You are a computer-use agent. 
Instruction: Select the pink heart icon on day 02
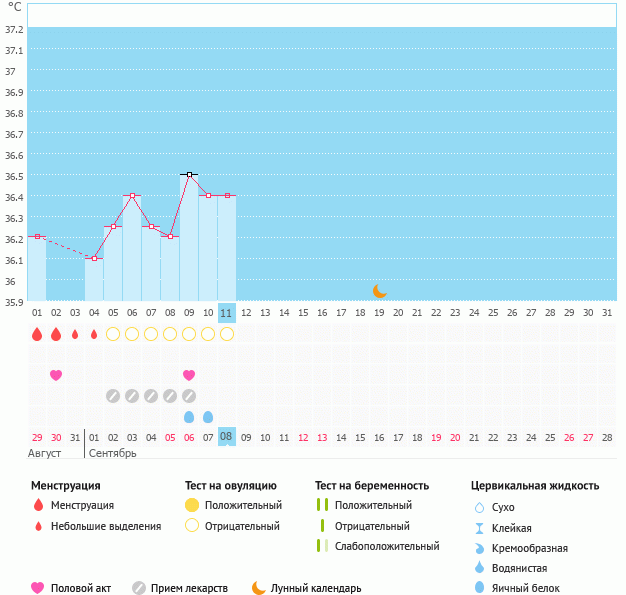pos(56,375)
